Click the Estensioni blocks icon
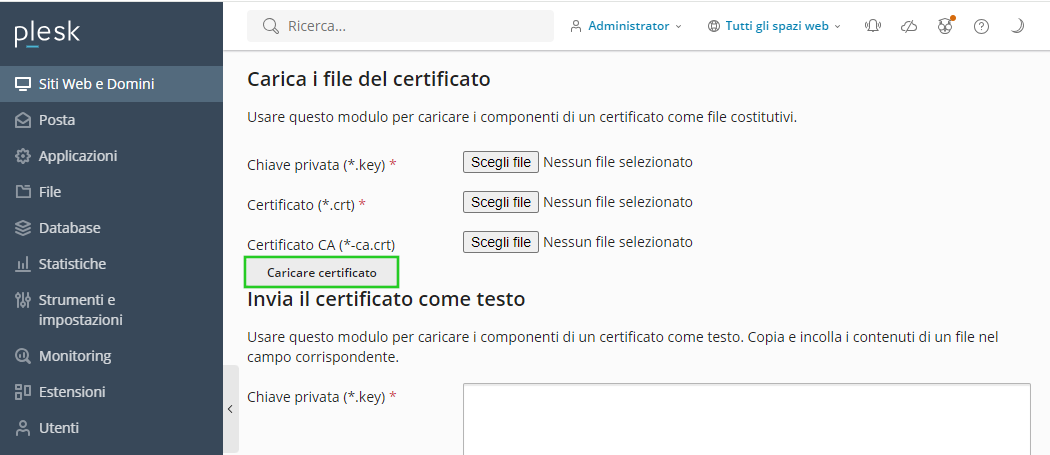Screen dimensions: 1050x455 pos(23,391)
